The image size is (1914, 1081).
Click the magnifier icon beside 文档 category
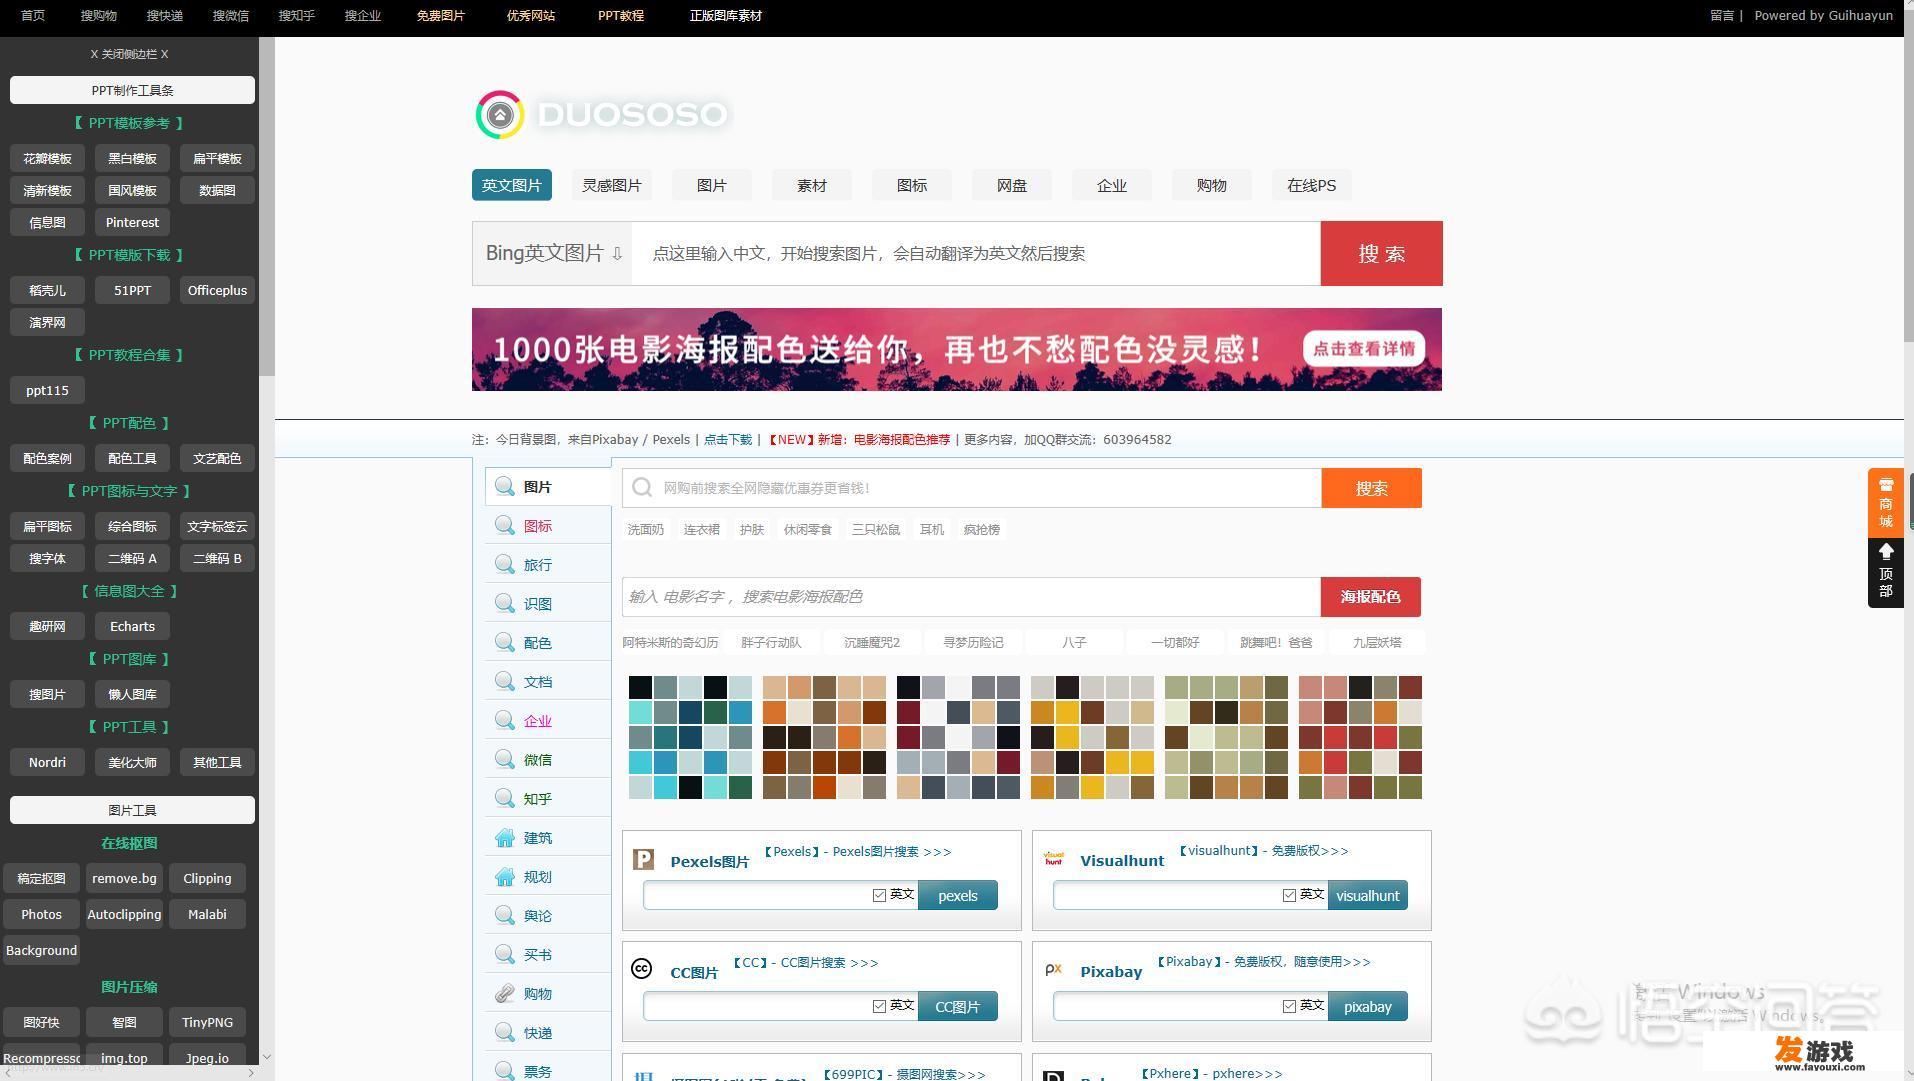(x=505, y=681)
